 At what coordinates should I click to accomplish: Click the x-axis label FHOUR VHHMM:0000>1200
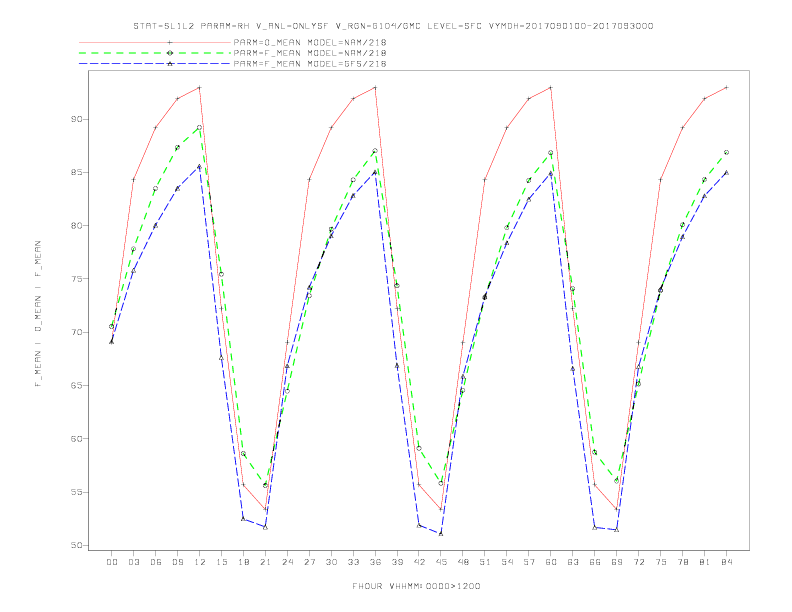(416, 586)
